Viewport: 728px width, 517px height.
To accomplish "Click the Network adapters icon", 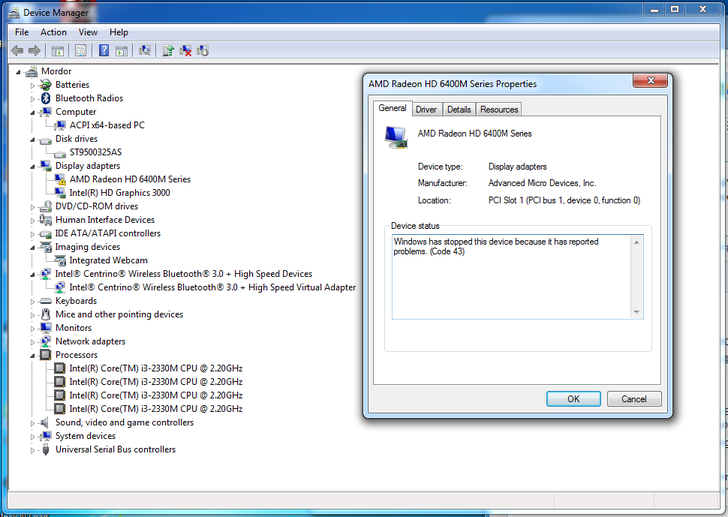I will tap(46, 341).
